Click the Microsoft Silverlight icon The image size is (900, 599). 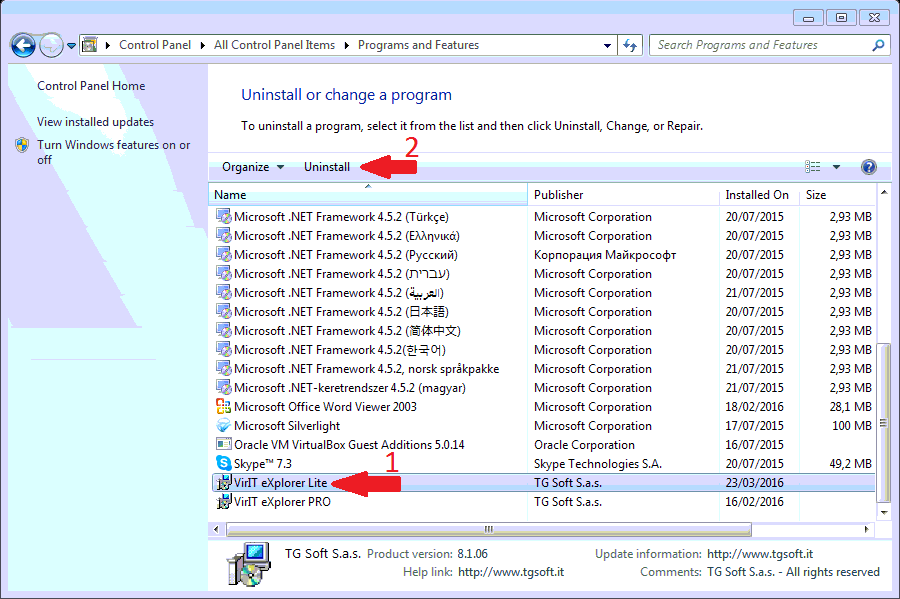(x=223, y=425)
